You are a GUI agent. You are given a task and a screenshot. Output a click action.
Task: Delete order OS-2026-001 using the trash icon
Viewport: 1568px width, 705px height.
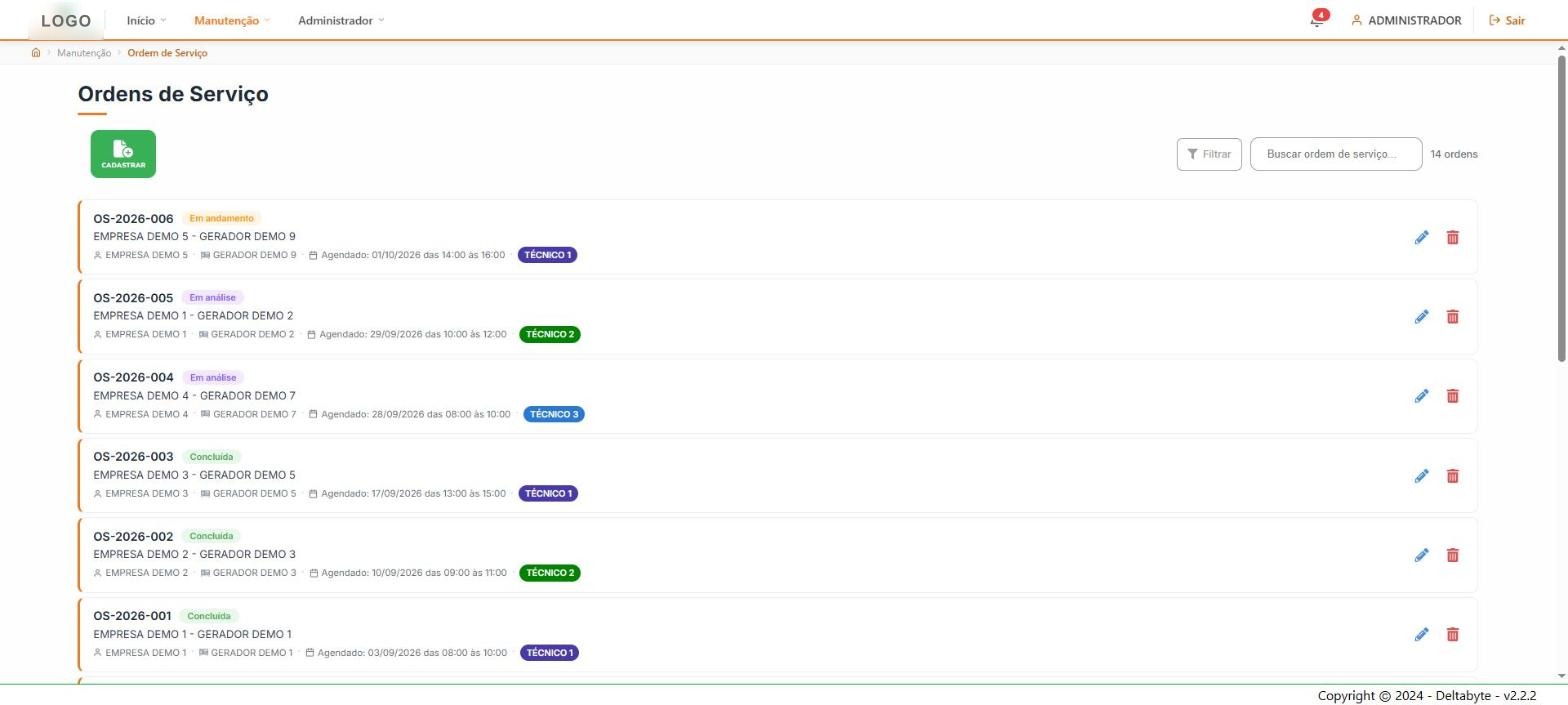1453,634
